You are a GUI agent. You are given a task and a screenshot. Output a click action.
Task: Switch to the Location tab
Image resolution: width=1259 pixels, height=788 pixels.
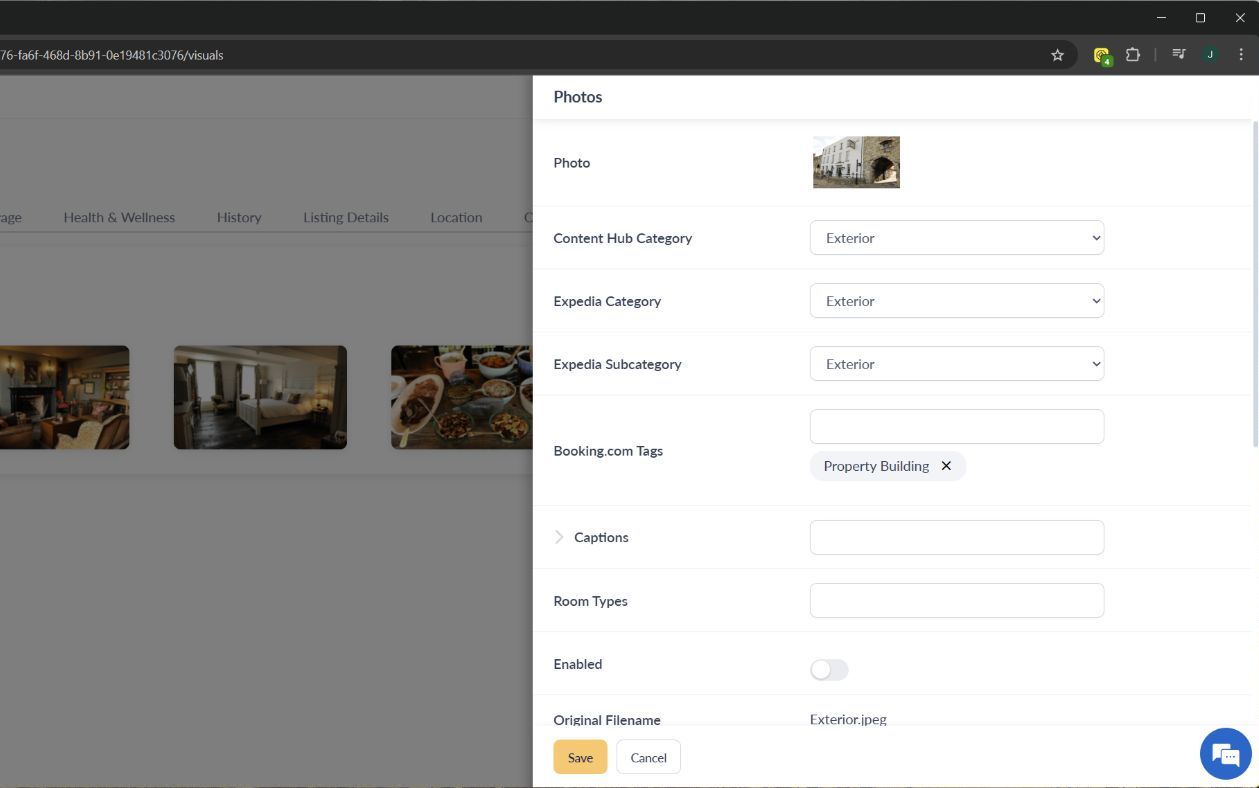click(456, 217)
